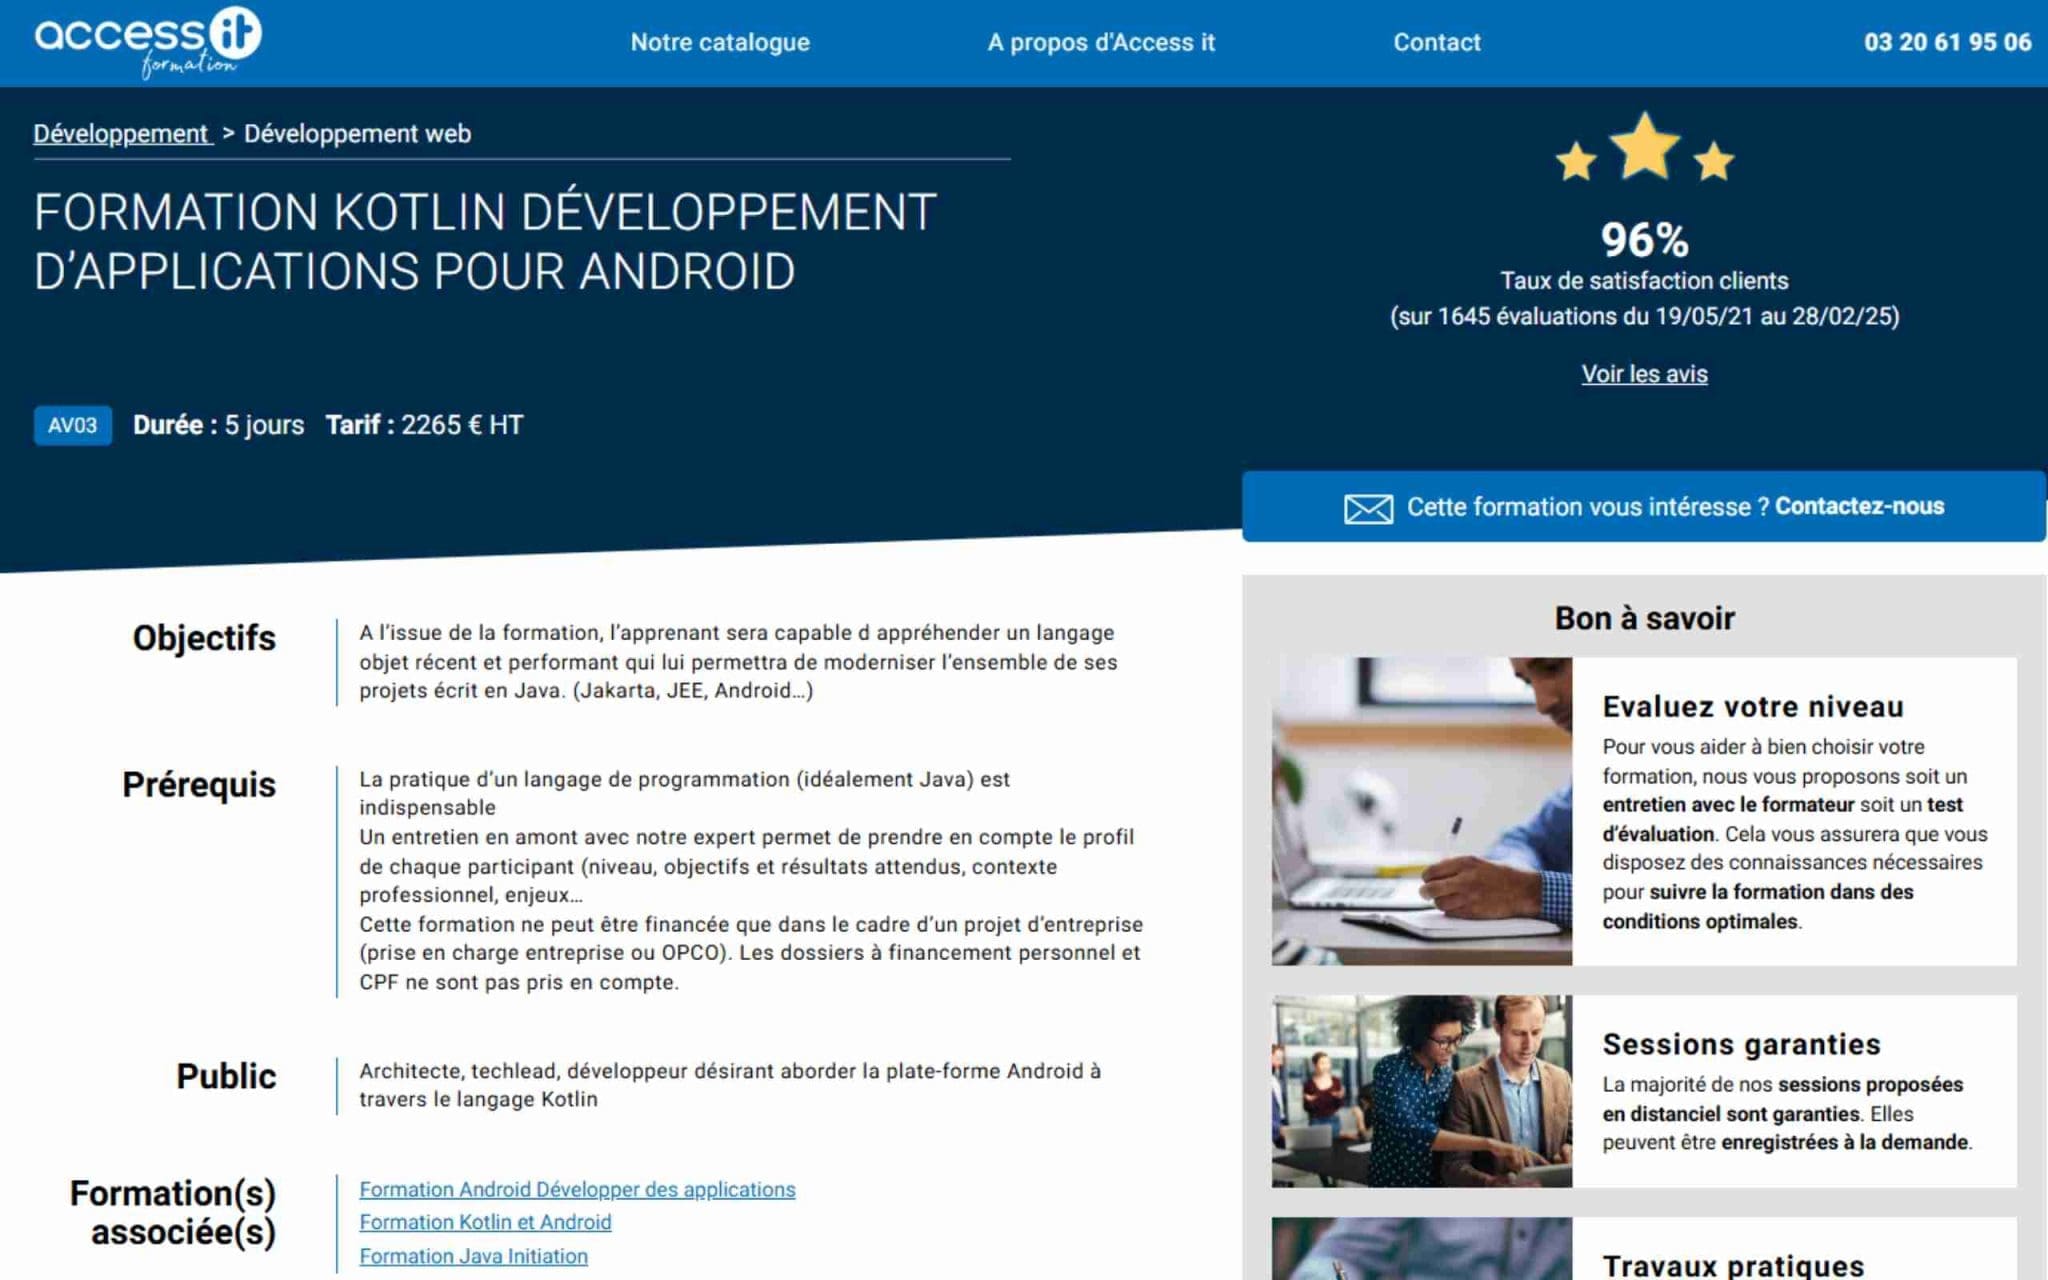
Task: Click Développement web breadcrumb text
Action: [357, 133]
